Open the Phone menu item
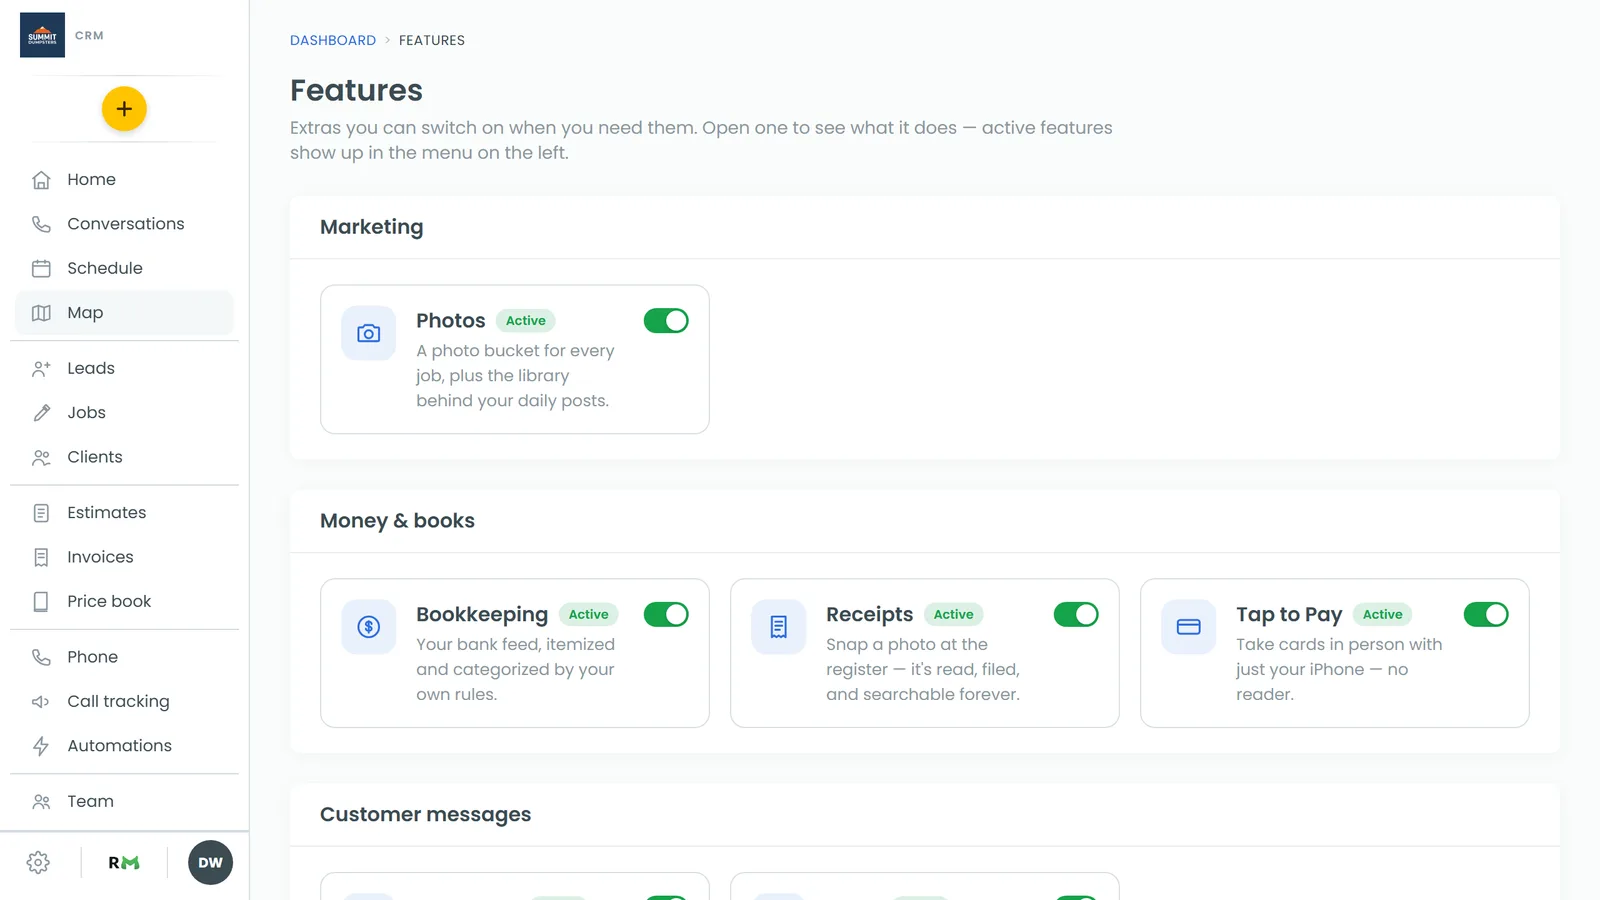1600x900 pixels. [x=124, y=657]
